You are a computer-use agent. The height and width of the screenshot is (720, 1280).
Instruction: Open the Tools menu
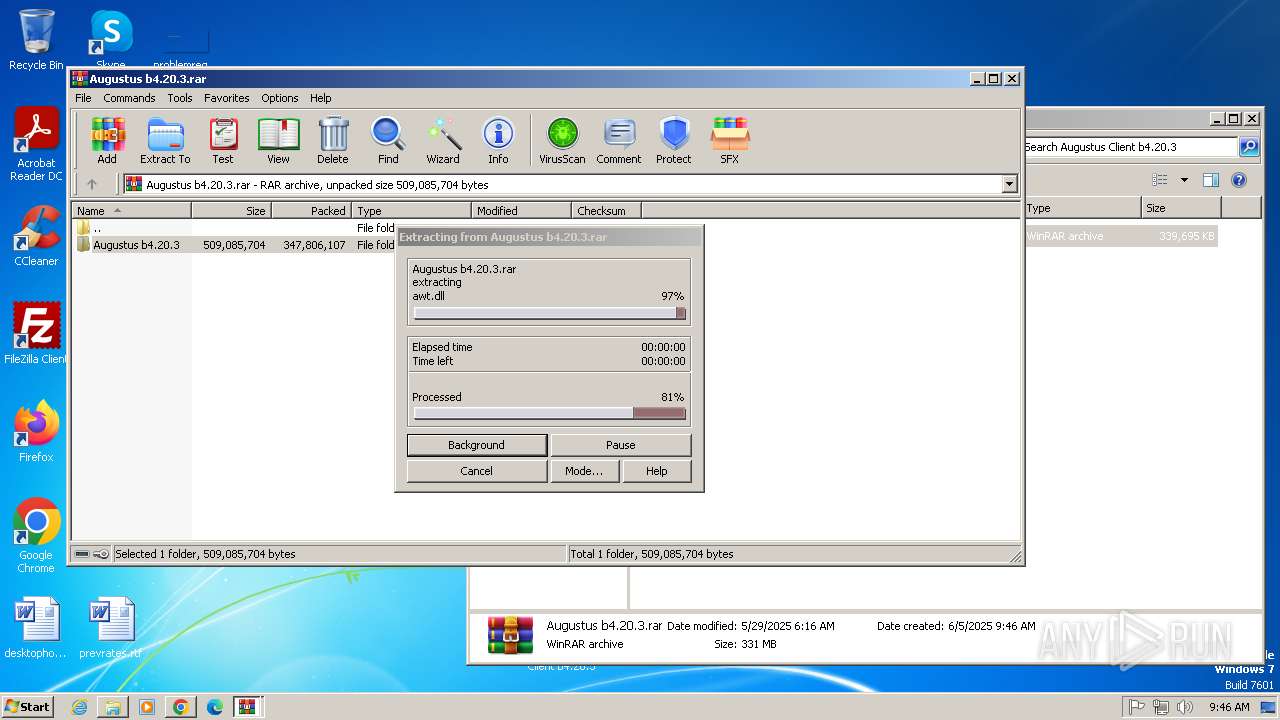[x=180, y=98]
